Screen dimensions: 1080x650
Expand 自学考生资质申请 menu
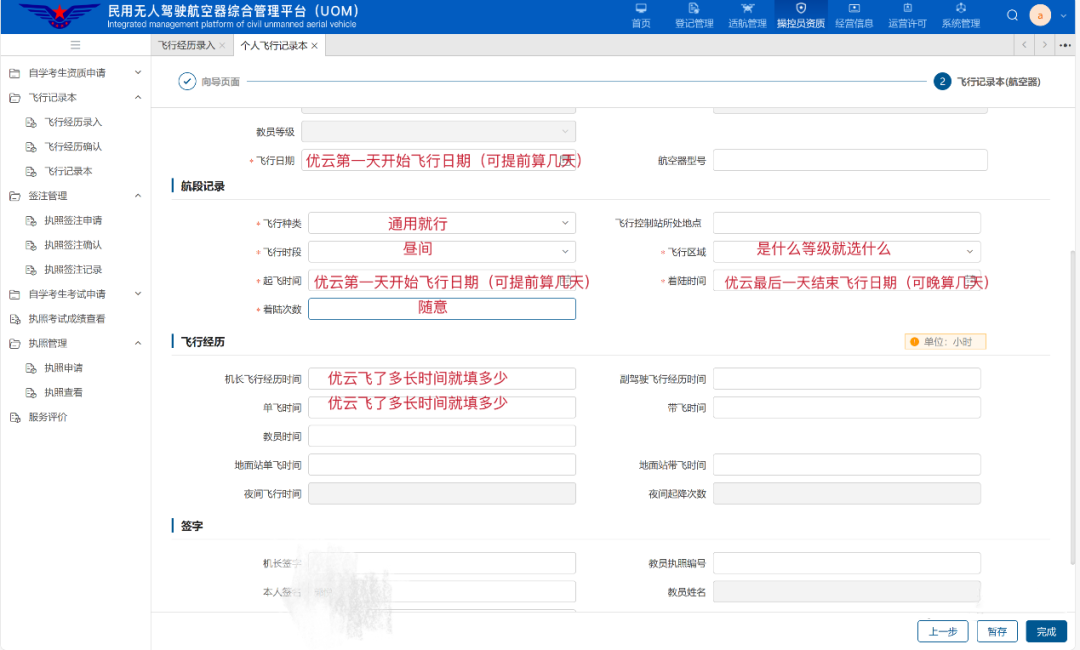[138, 72]
